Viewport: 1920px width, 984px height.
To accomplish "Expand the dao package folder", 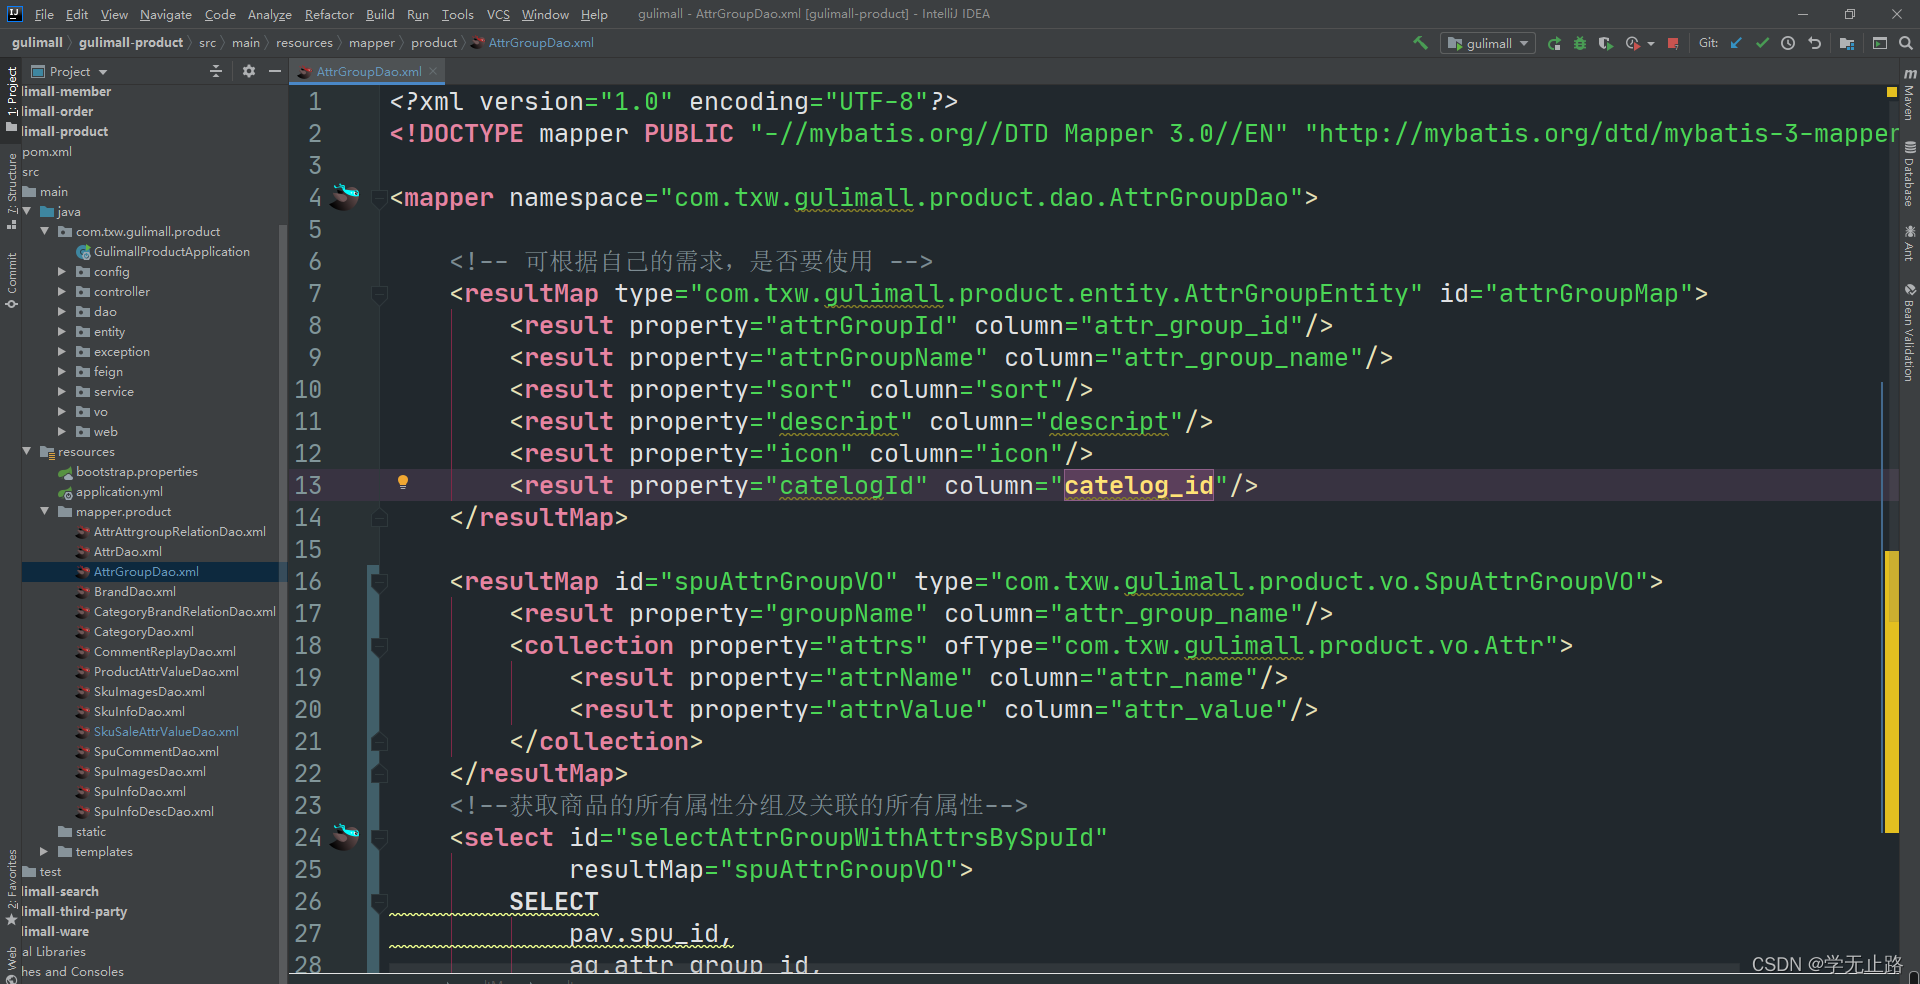I will tap(62, 312).
